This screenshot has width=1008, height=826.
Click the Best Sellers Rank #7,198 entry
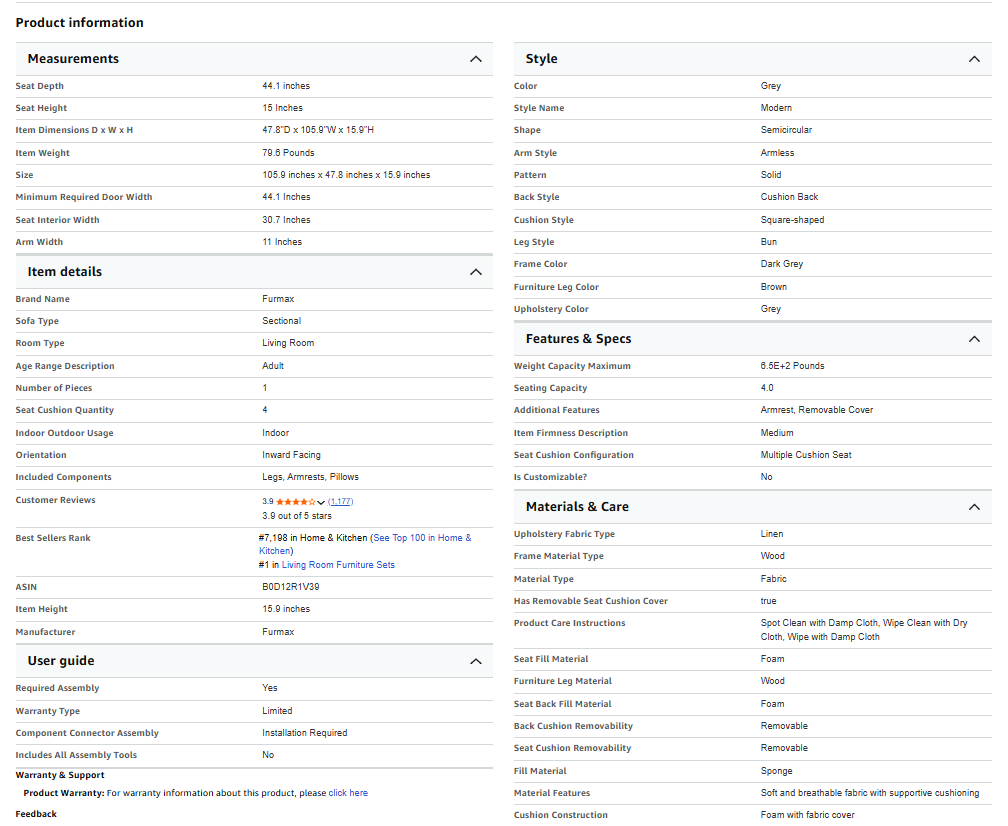(311, 537)
